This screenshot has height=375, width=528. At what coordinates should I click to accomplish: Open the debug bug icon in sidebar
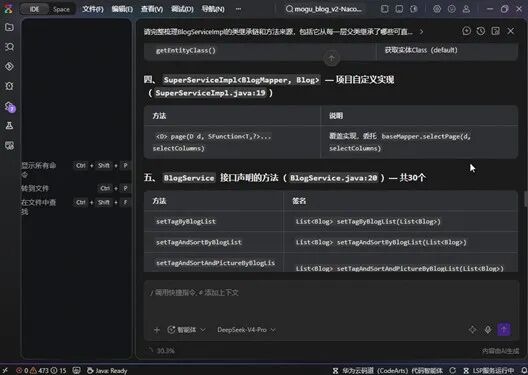coord(9,86)
